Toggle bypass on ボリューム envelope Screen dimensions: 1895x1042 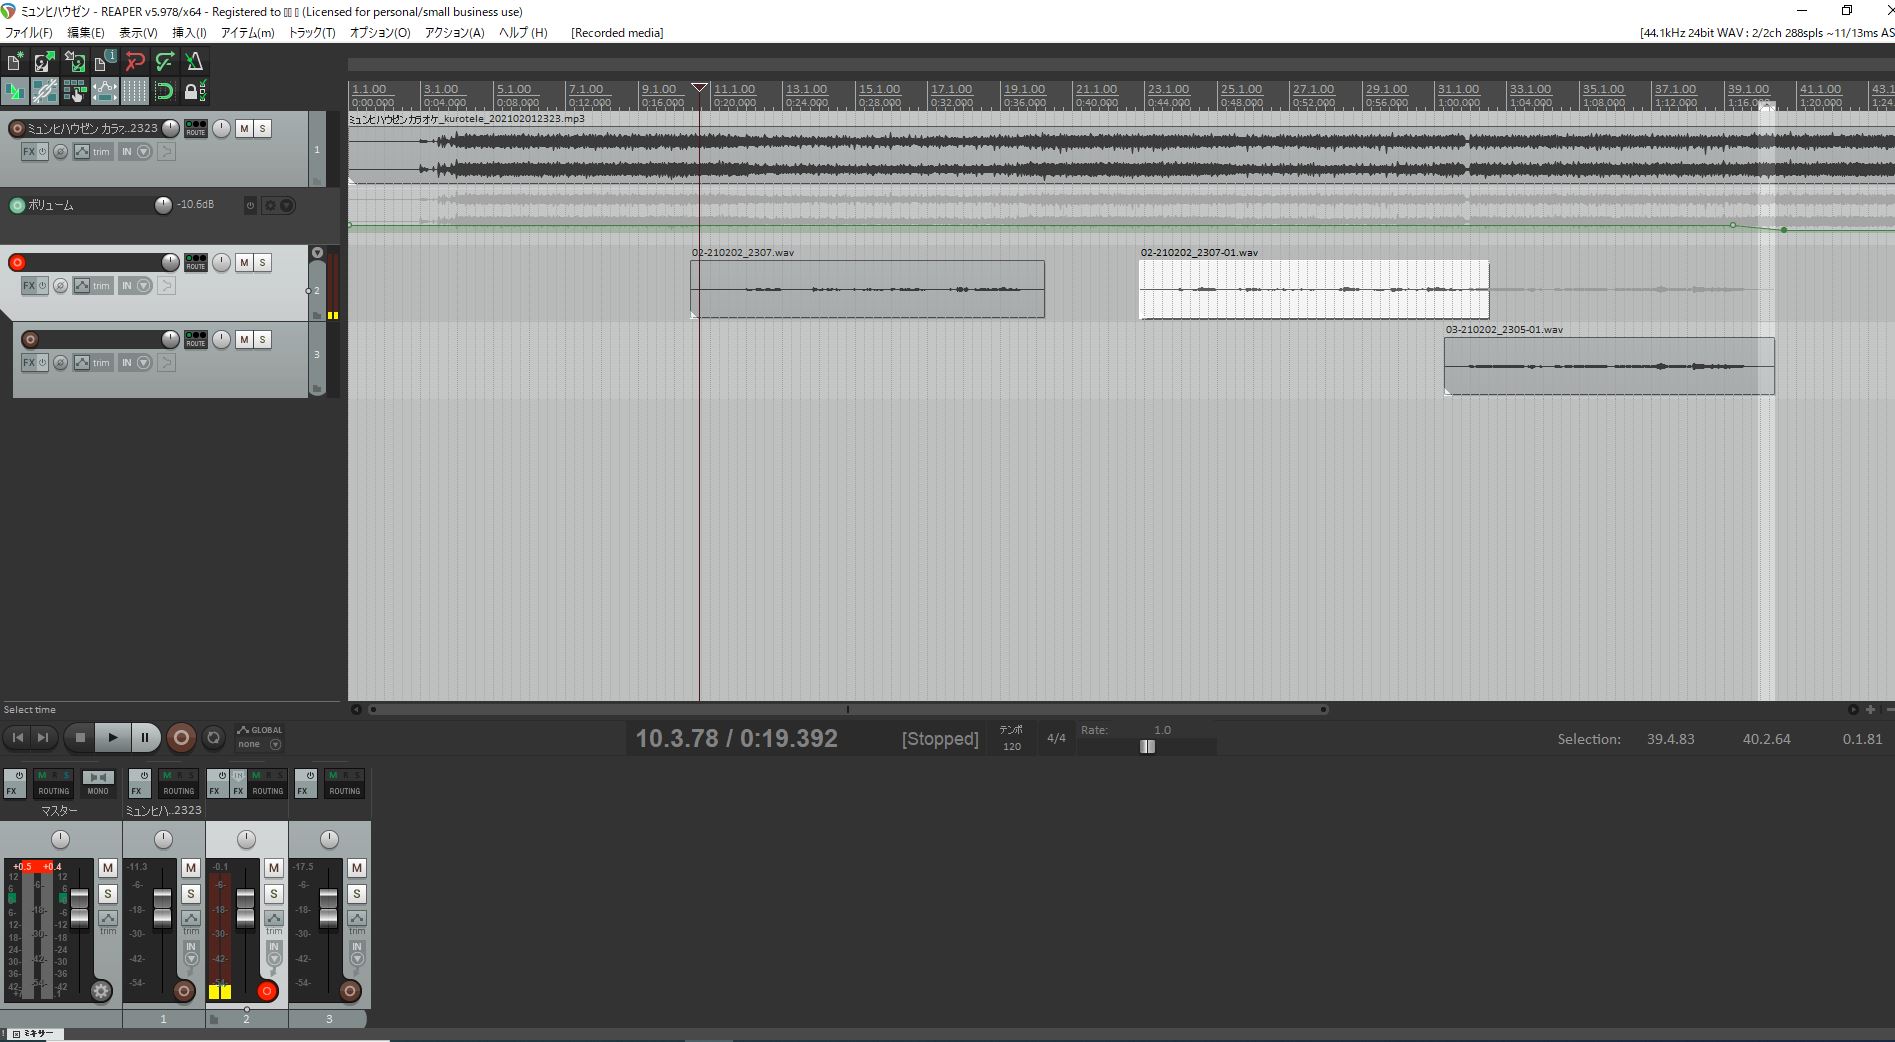(250, 205)
